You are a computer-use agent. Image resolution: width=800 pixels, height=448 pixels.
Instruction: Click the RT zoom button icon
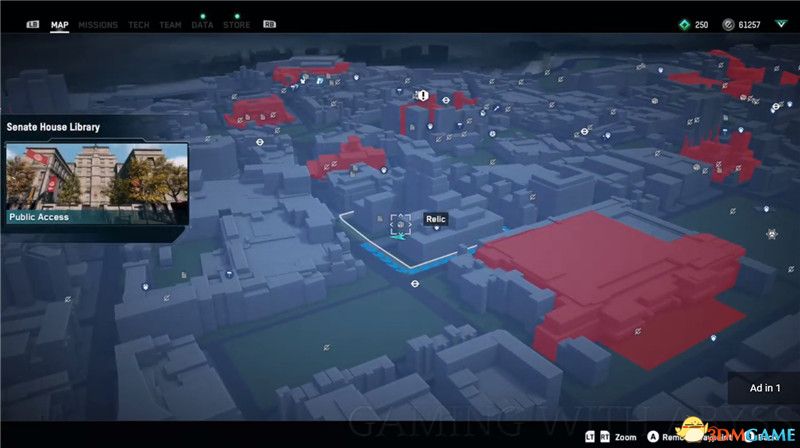(605, 437)
